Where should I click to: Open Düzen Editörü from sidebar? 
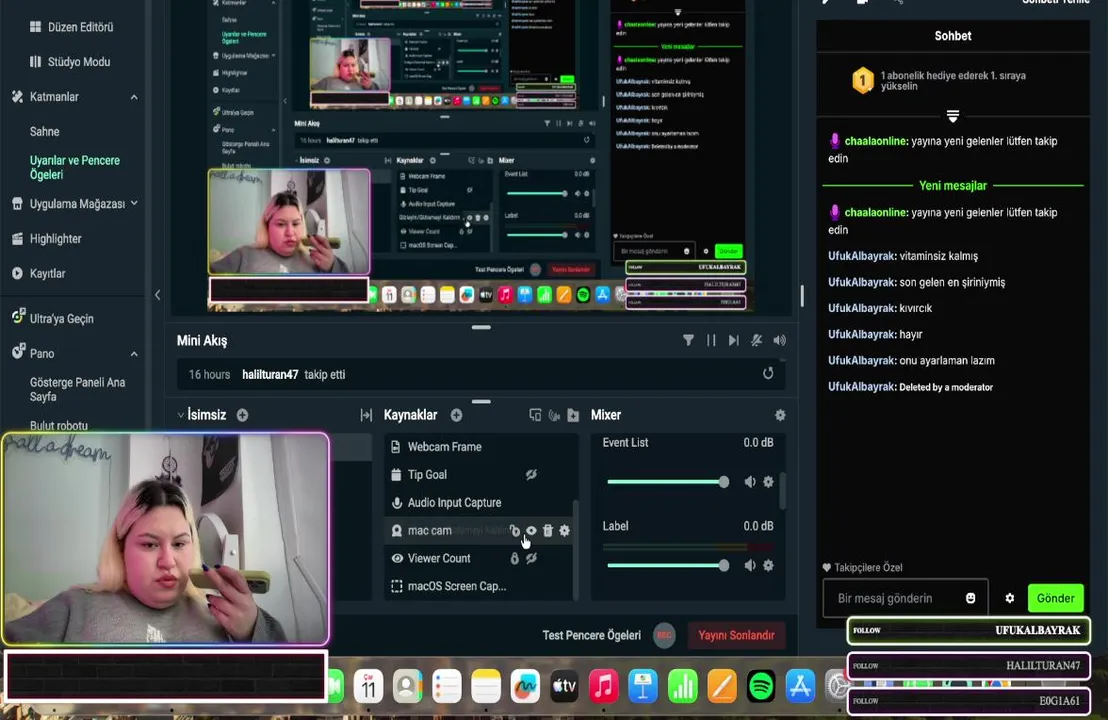(x=71, y=27)
